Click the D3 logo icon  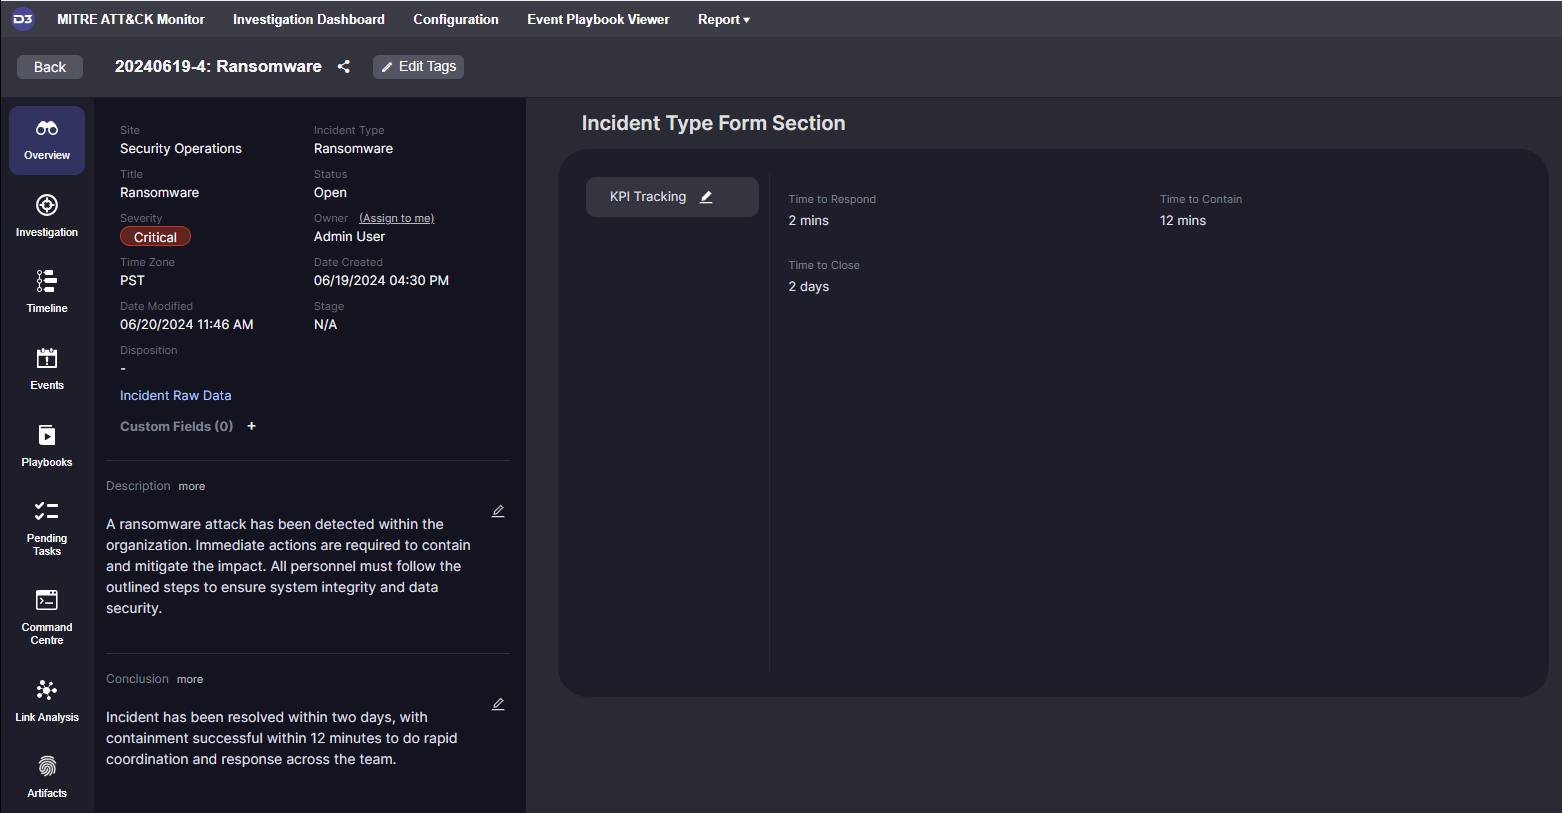point(22,19)
